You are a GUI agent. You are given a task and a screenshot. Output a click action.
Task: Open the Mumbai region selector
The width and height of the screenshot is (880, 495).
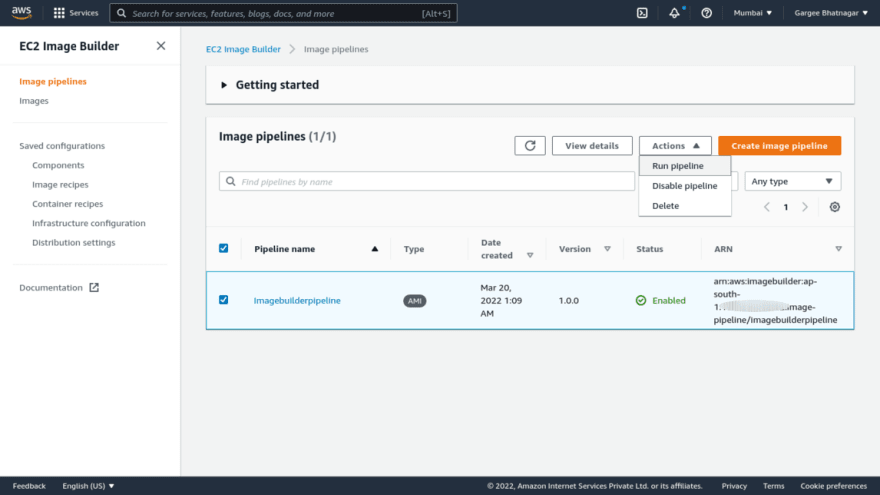[x=753, y=13]
